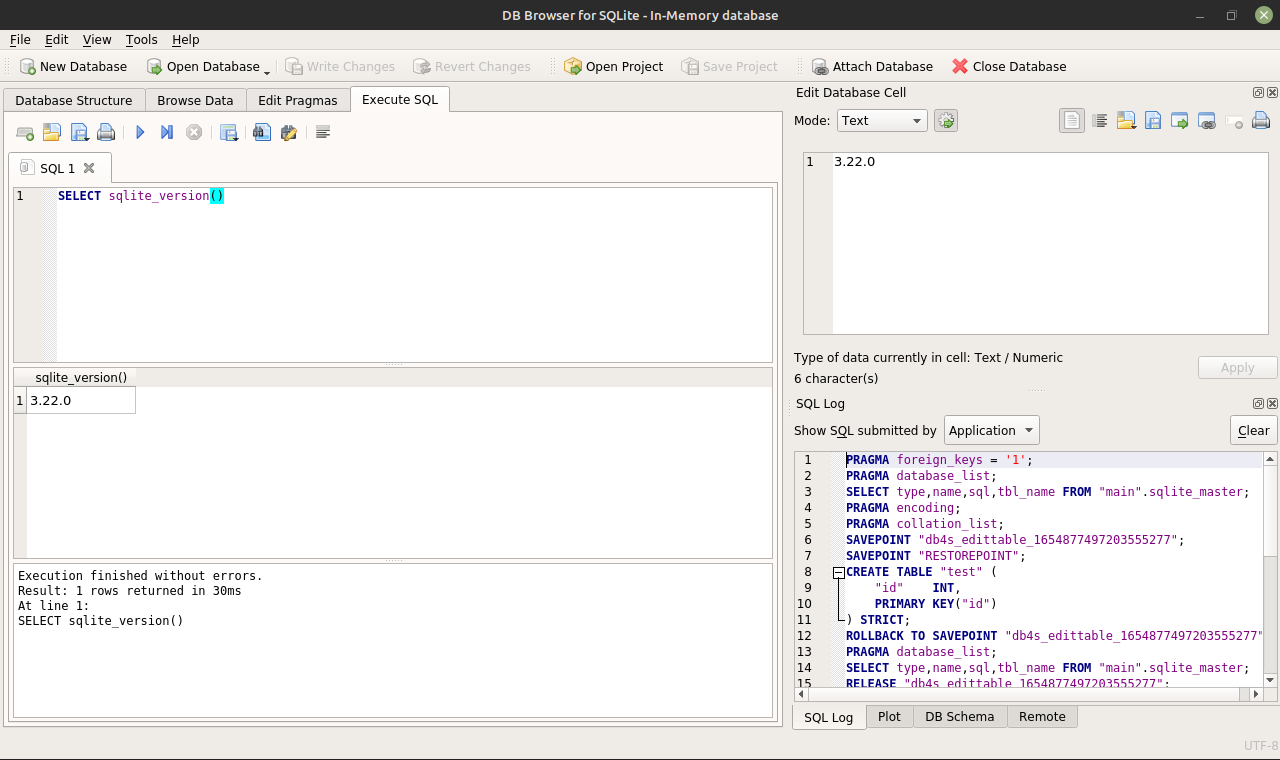Attach a database

click(x=872, y=66)
